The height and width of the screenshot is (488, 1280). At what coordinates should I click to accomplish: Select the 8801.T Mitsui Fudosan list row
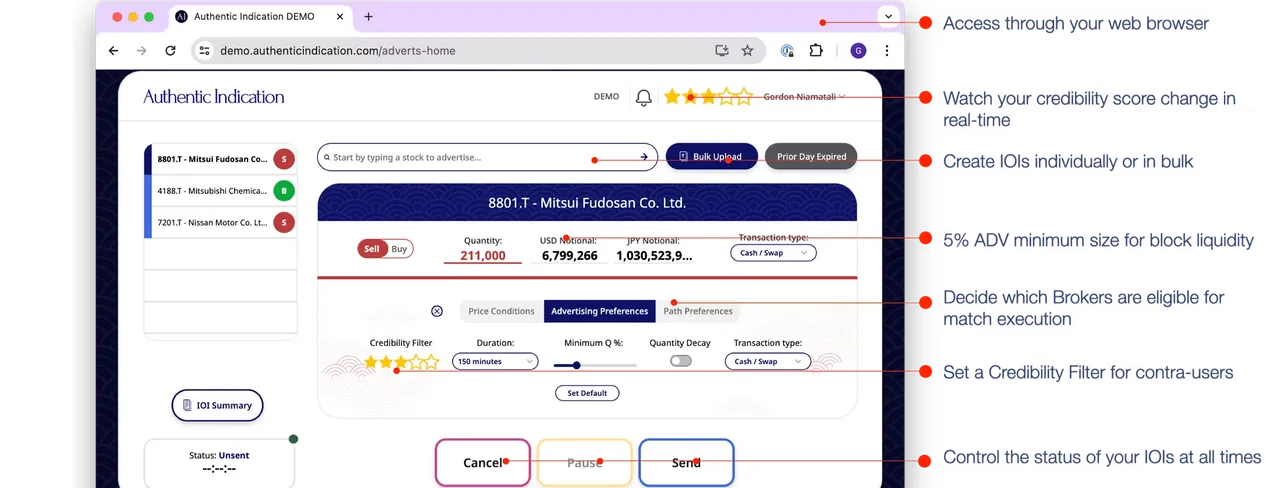pyautogui.click(x=221, y=158)
